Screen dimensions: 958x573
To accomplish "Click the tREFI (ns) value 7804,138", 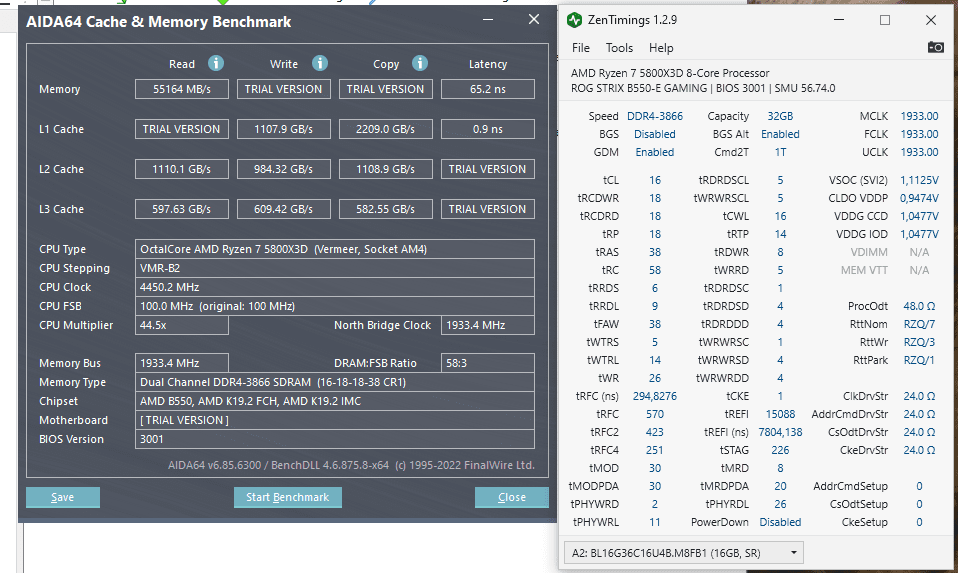I will click(780, 432).
